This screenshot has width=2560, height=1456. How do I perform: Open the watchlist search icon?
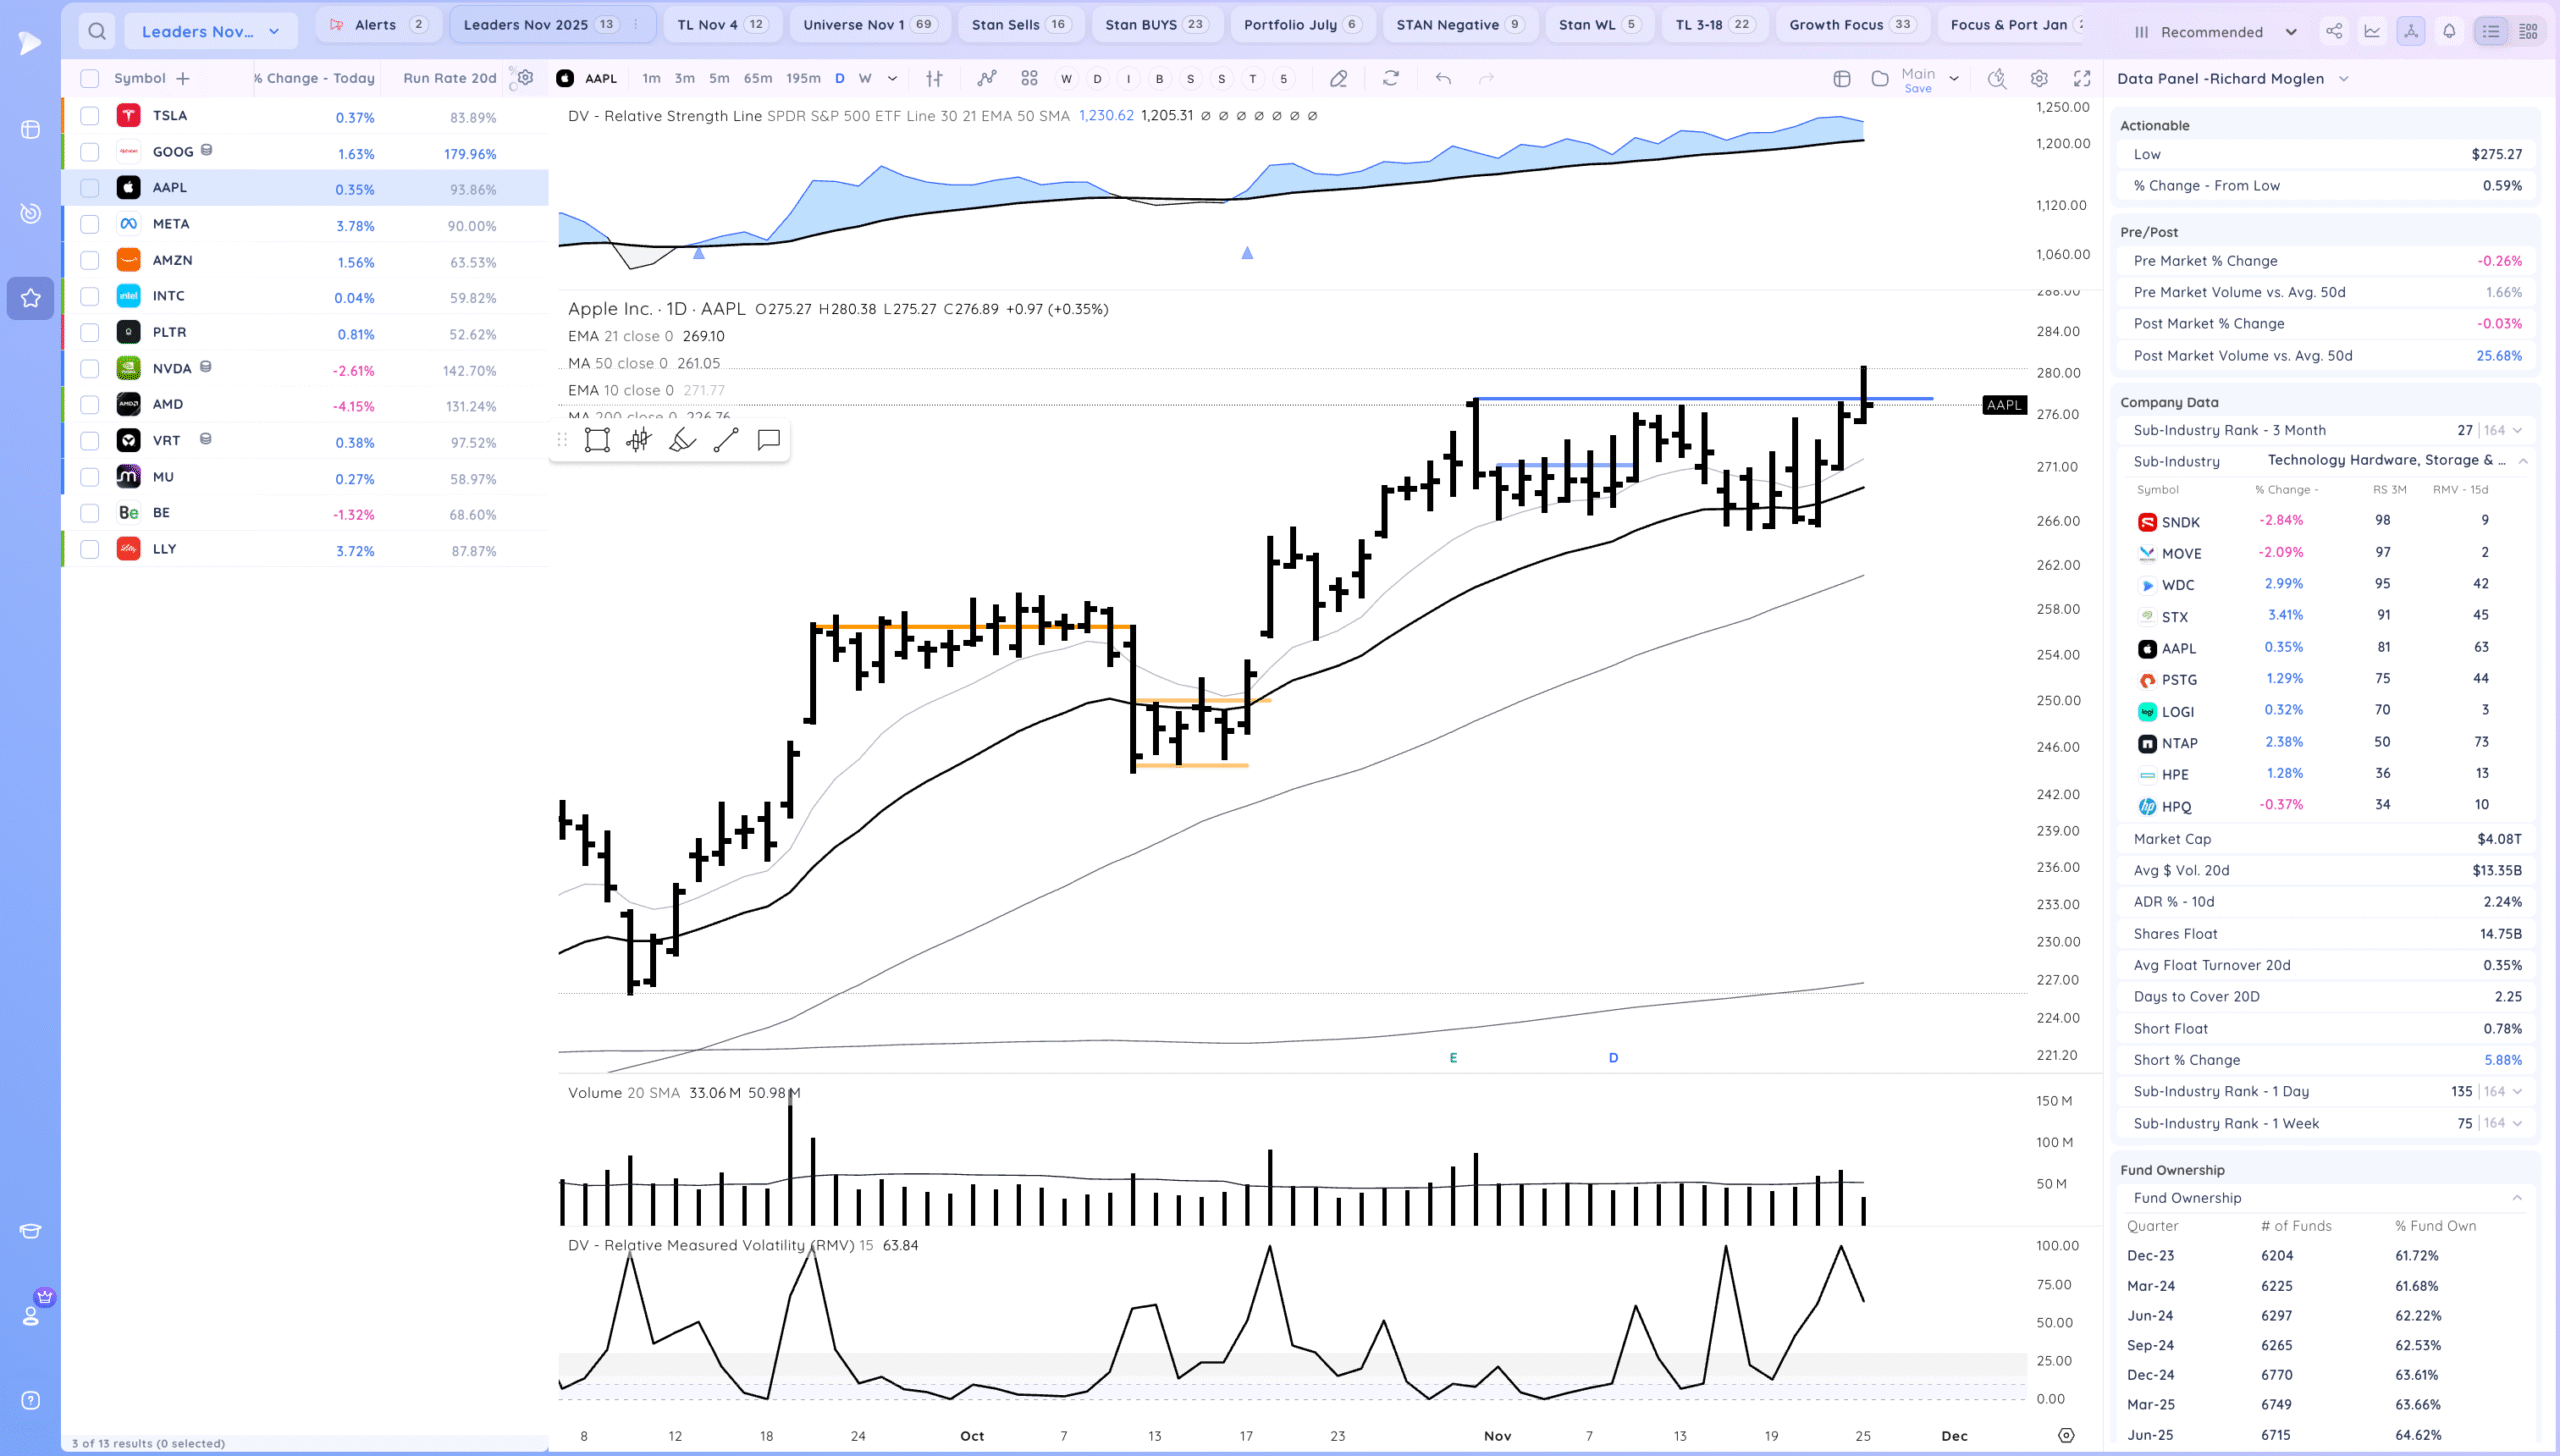pos(97,31)
